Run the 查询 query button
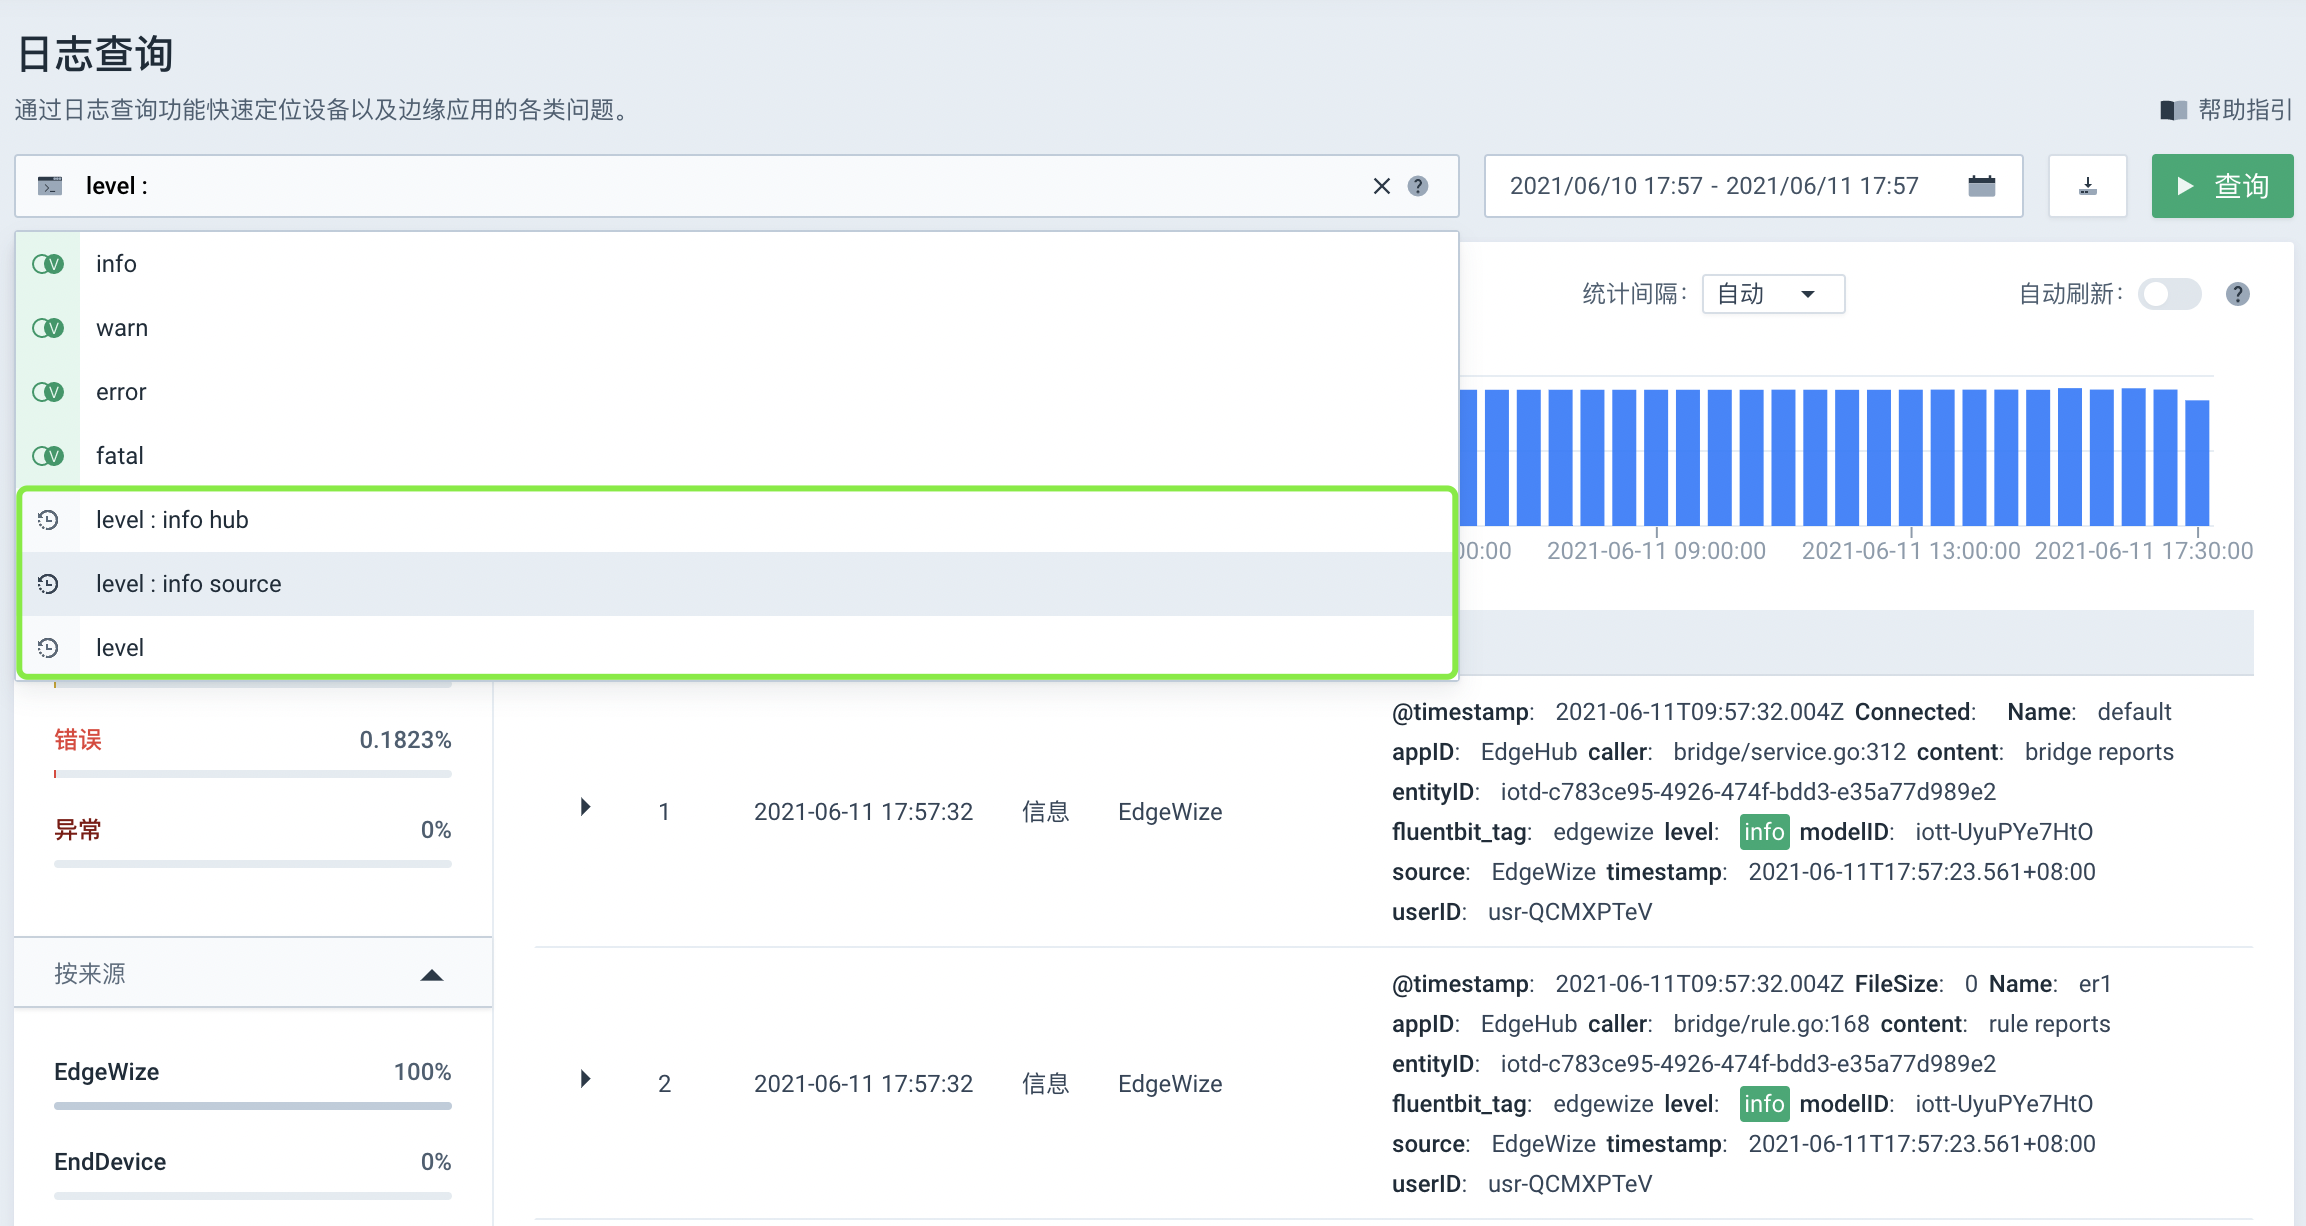 (x=2222, y=186)
